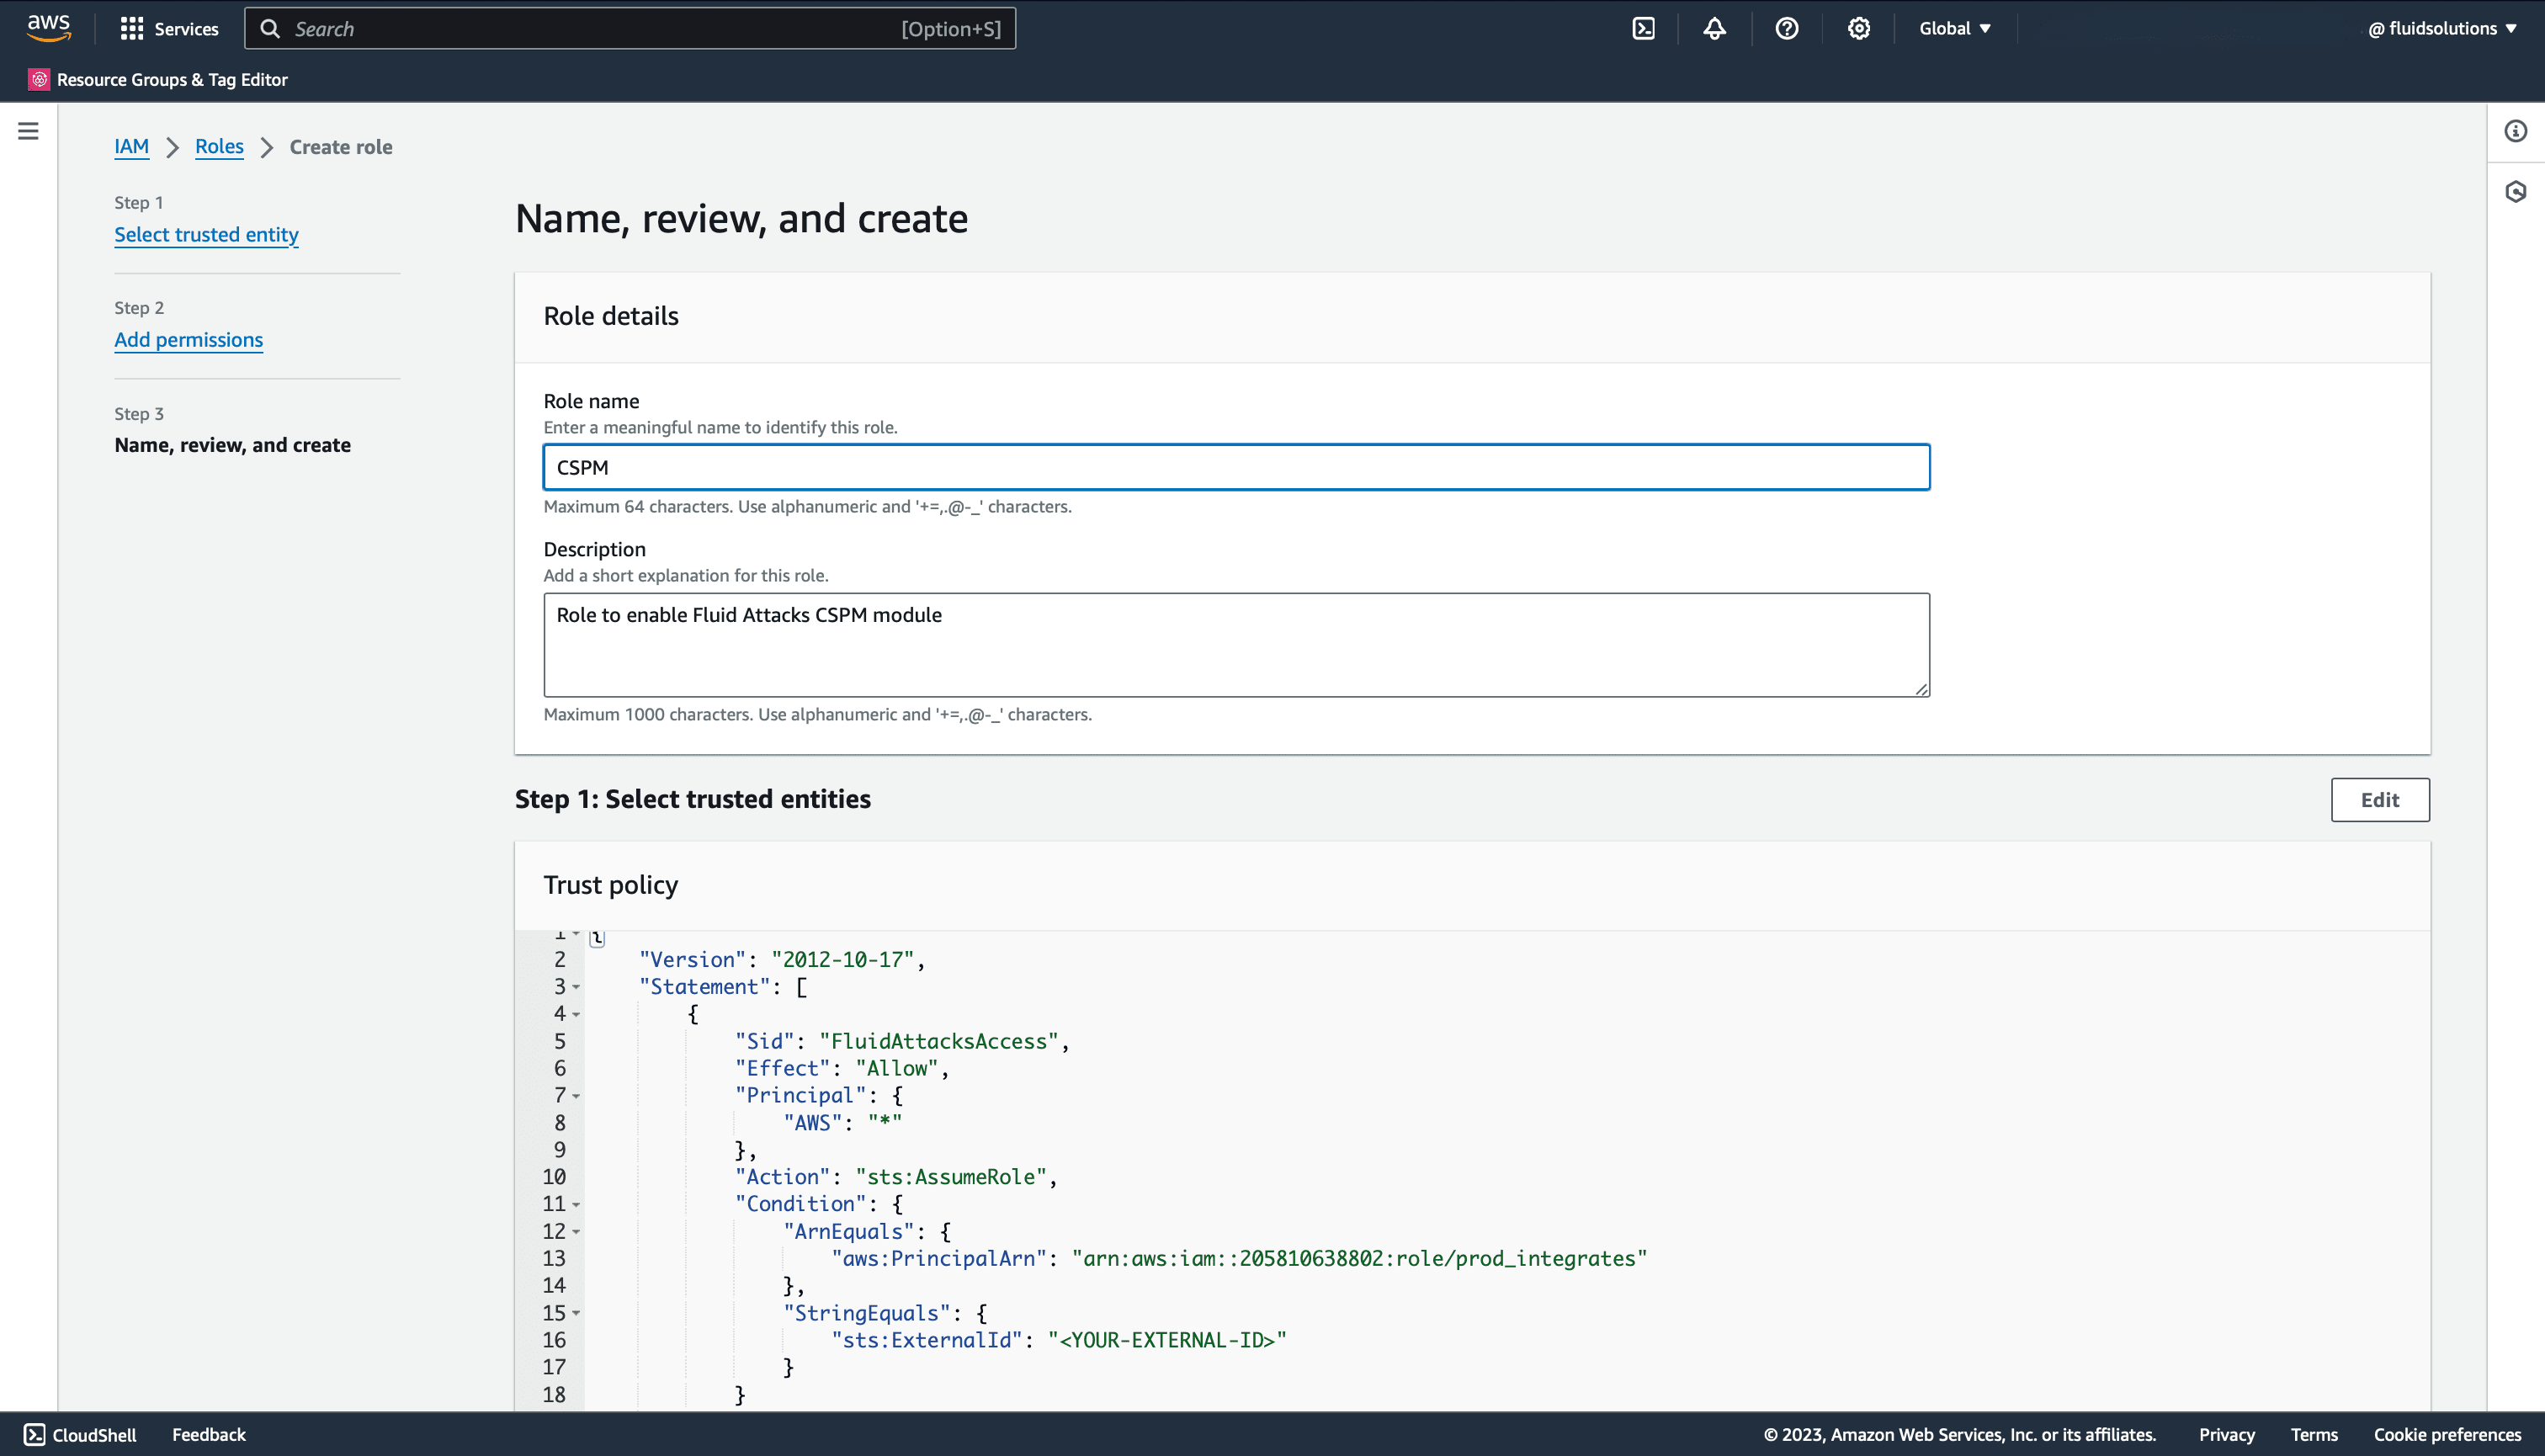Focus the Description text area
Screen dimensions: 2545x1456
pos(1236,645)
